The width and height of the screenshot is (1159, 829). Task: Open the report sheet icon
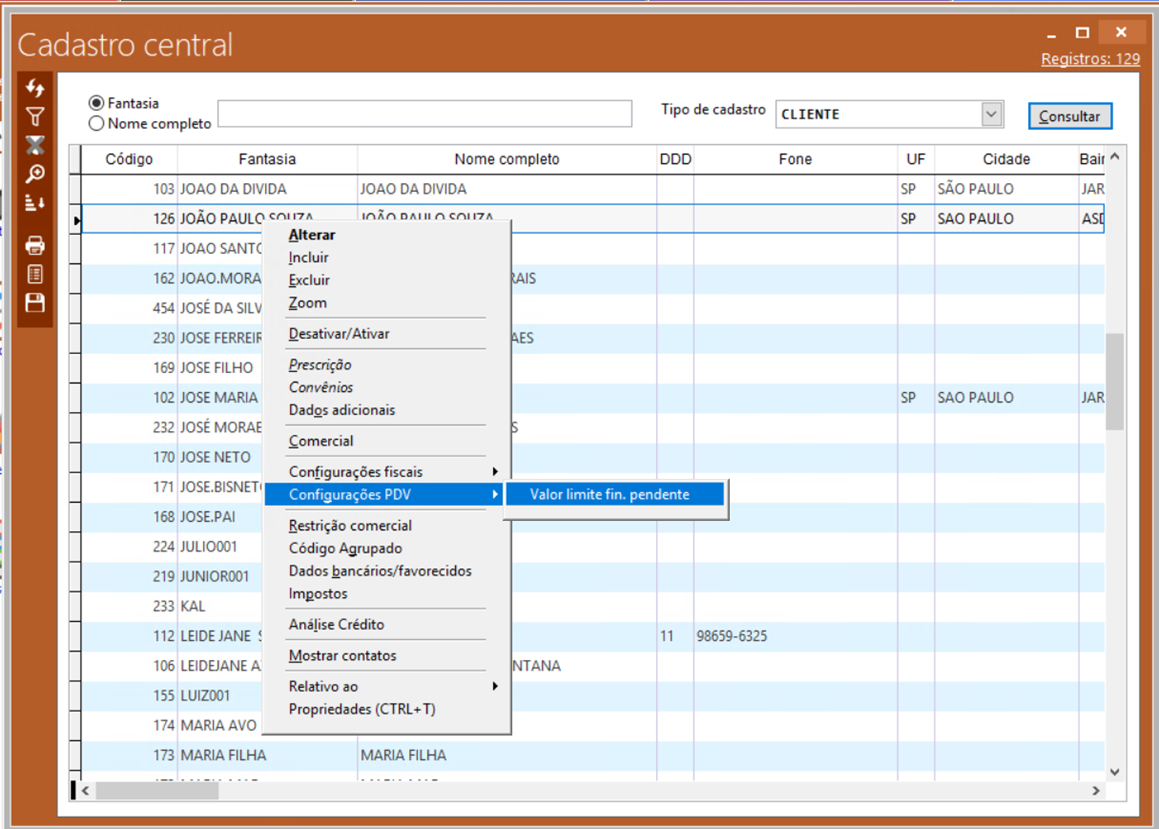[x=35, y=274]
